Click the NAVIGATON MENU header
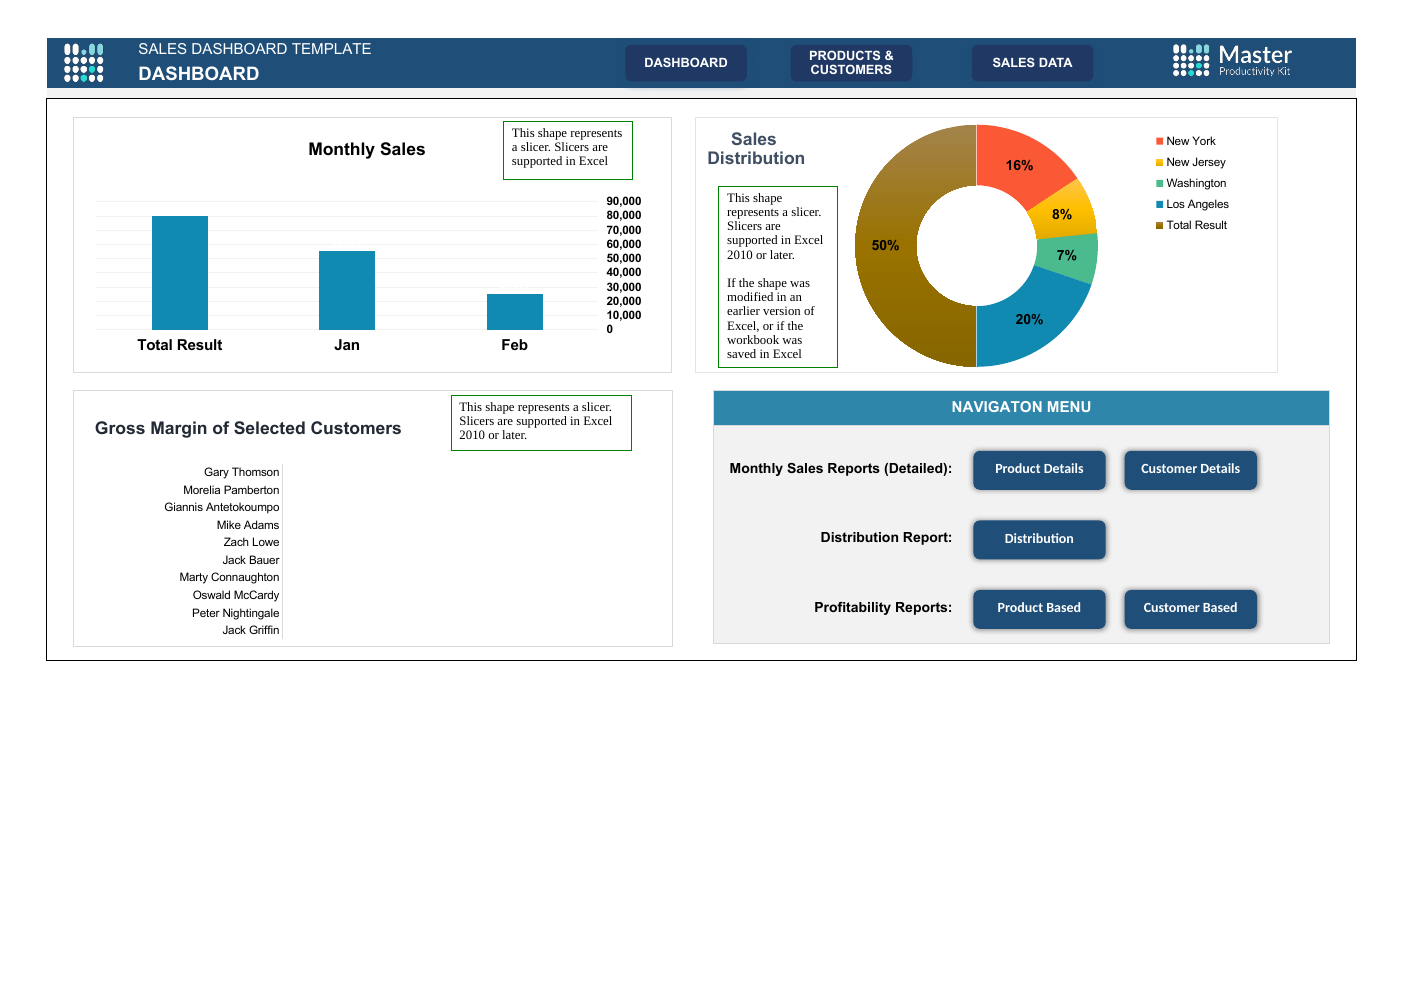Viewport: 1404px width, 993px height. coord(1021,408)
